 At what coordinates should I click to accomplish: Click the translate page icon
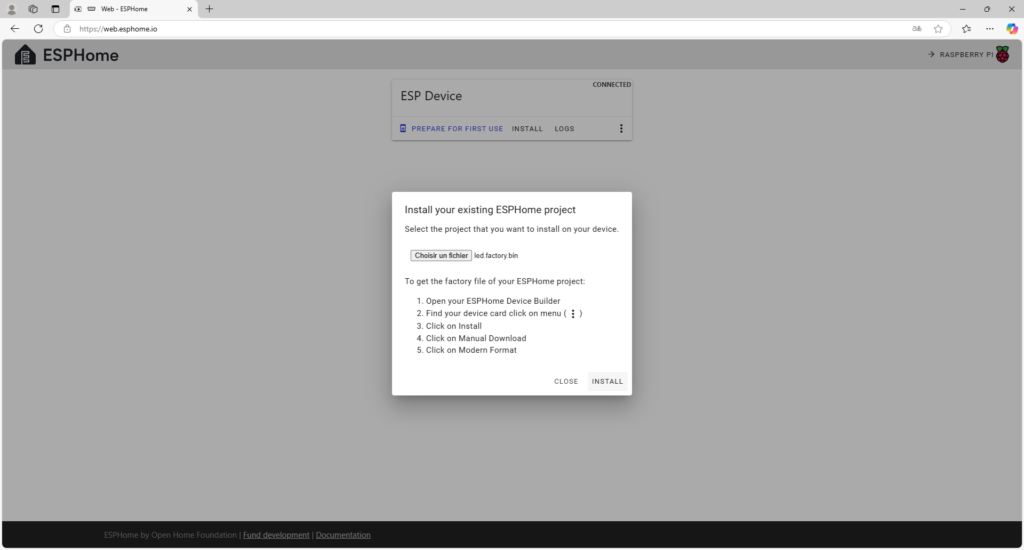point(917,29)
